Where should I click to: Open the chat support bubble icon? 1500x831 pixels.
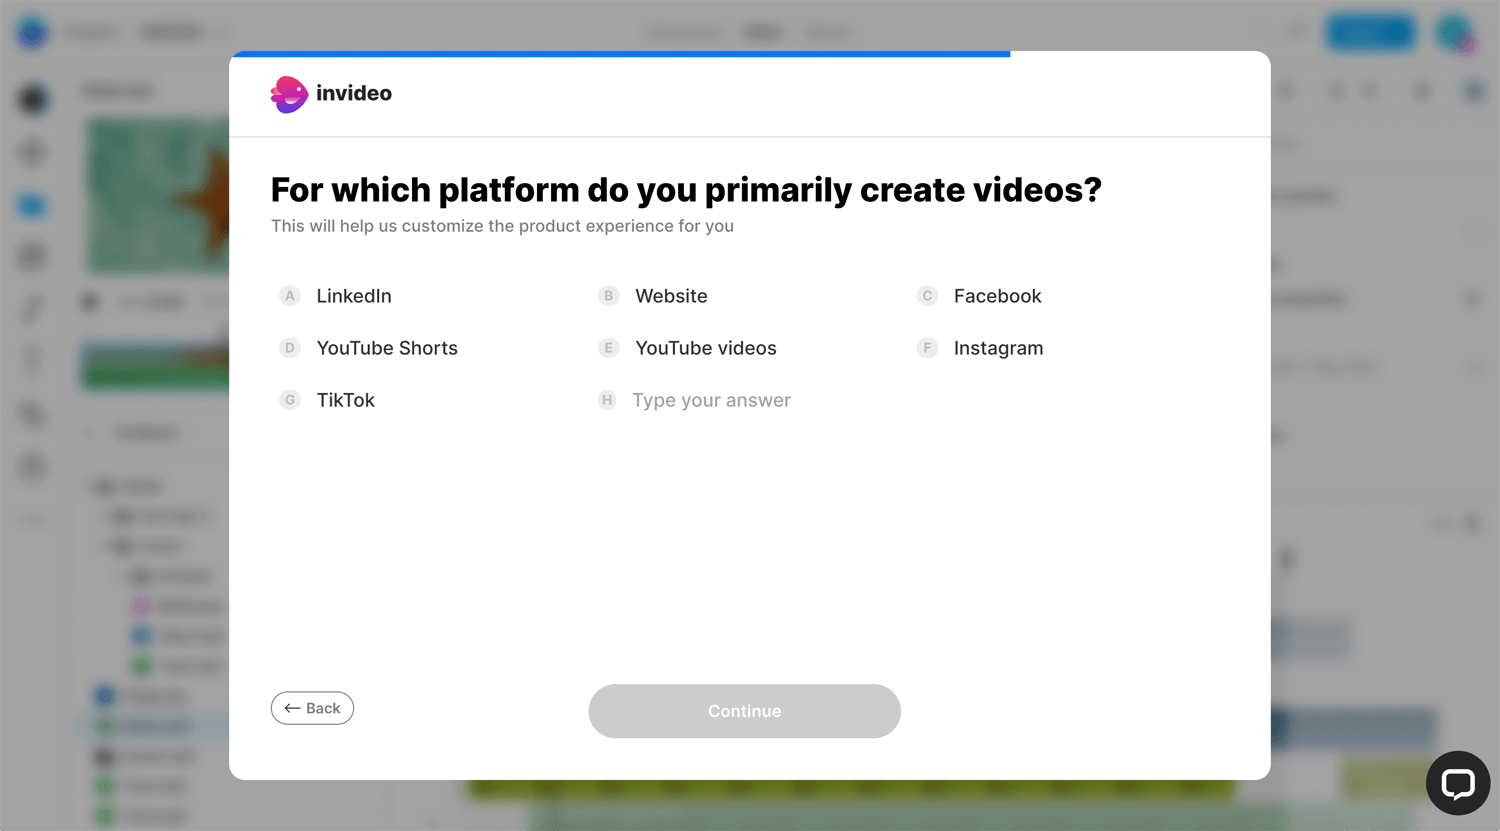pyautogui.click(x=1458, y=783)
